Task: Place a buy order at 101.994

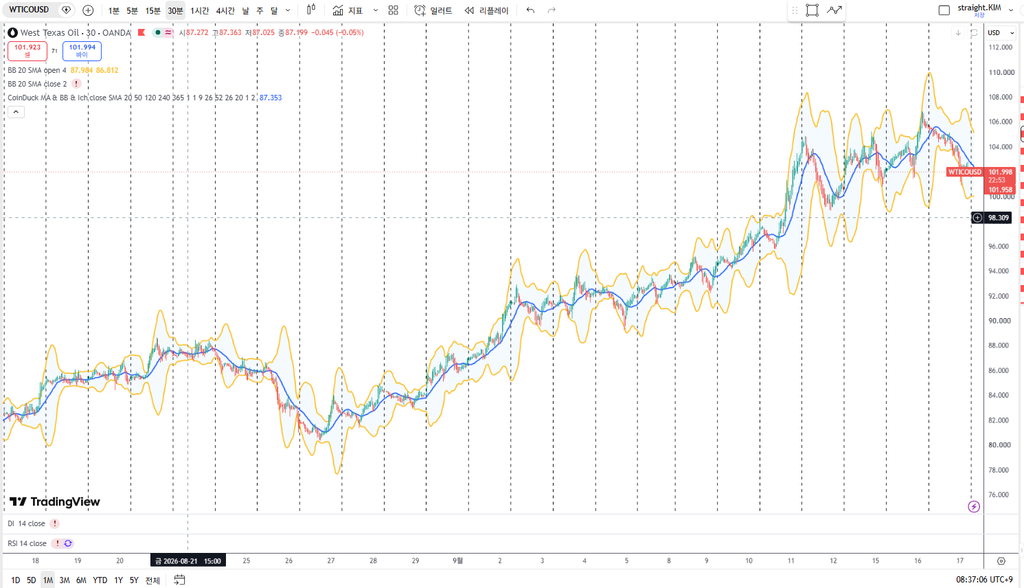Action: [82, 50]
